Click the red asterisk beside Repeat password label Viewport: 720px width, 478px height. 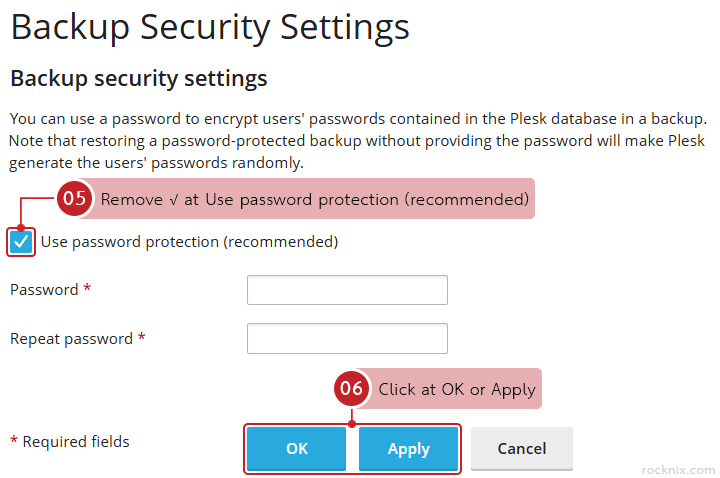[141, 339]
